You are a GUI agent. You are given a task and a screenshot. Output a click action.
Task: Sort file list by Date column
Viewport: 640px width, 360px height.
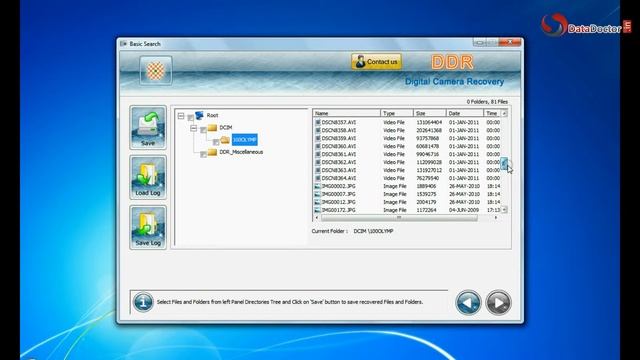465,113
